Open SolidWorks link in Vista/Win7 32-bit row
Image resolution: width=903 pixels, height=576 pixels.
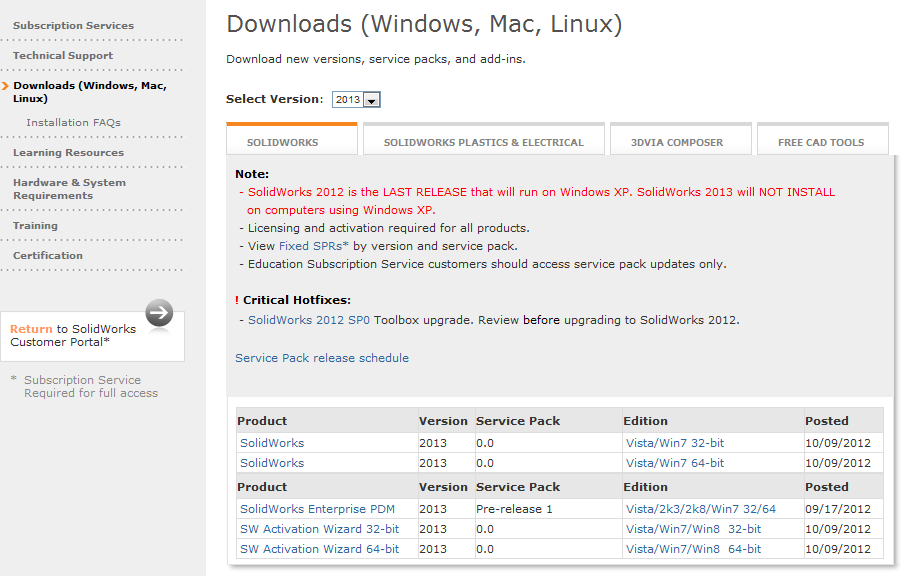[x=272, y=443]
